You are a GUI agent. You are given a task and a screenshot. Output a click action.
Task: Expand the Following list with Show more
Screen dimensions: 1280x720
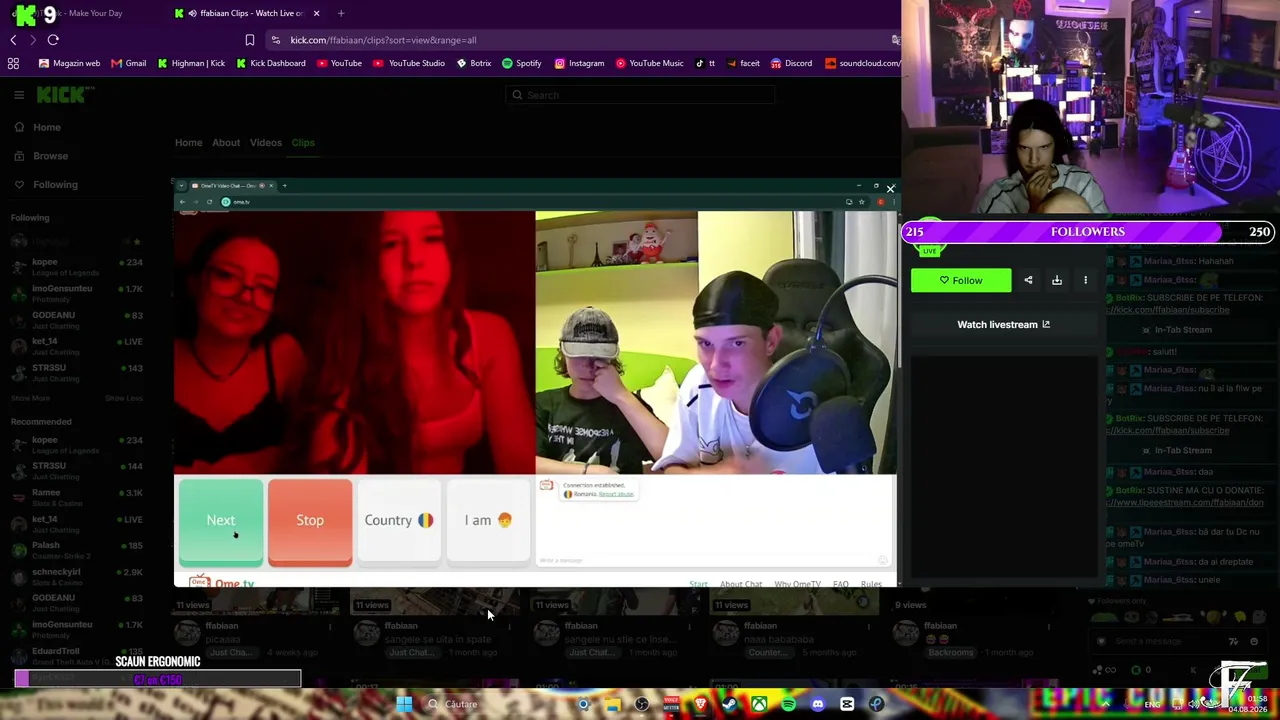click(x=30, y=398)
